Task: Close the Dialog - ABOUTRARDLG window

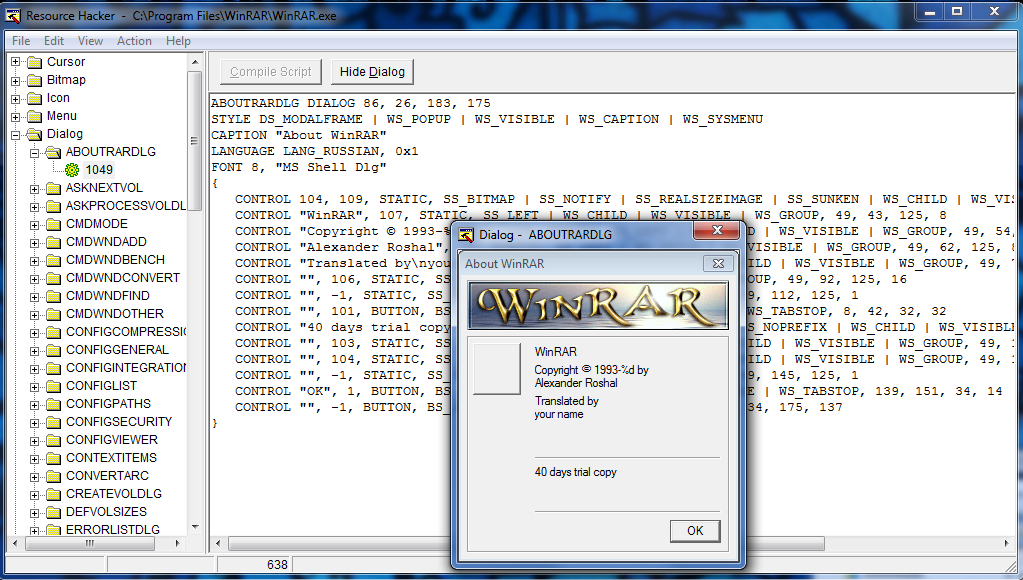Action: pos(717,230)
